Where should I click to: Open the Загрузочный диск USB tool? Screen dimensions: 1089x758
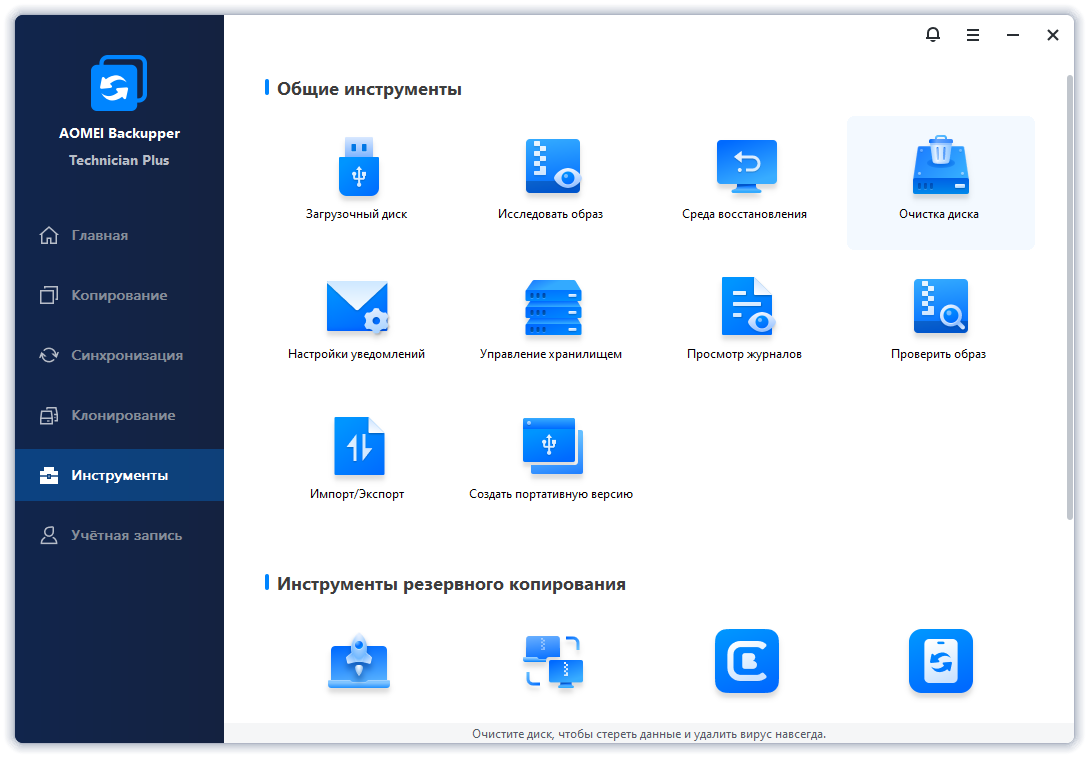pos(357,167)
